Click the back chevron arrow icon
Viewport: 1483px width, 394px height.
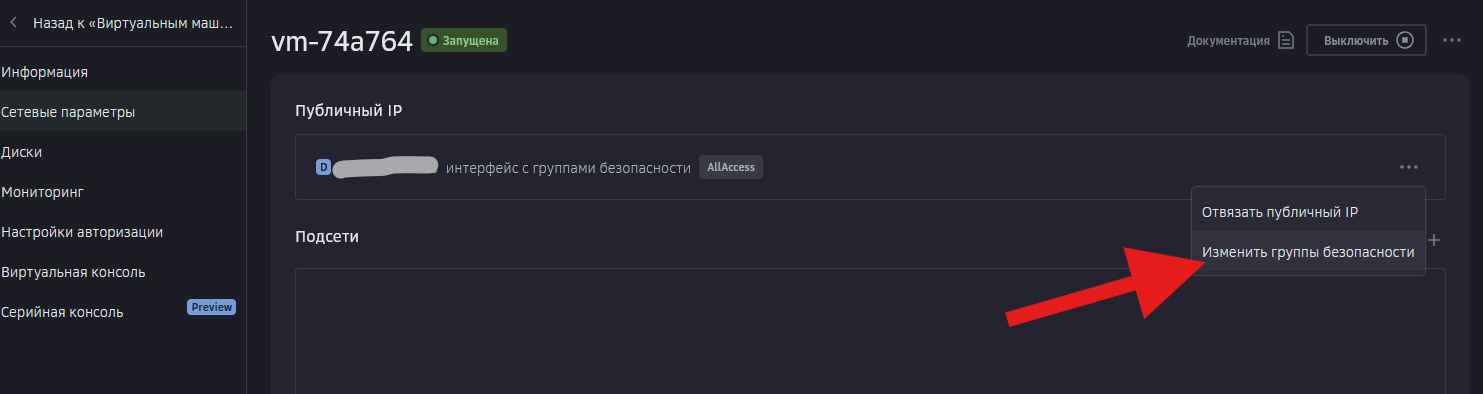13,21
